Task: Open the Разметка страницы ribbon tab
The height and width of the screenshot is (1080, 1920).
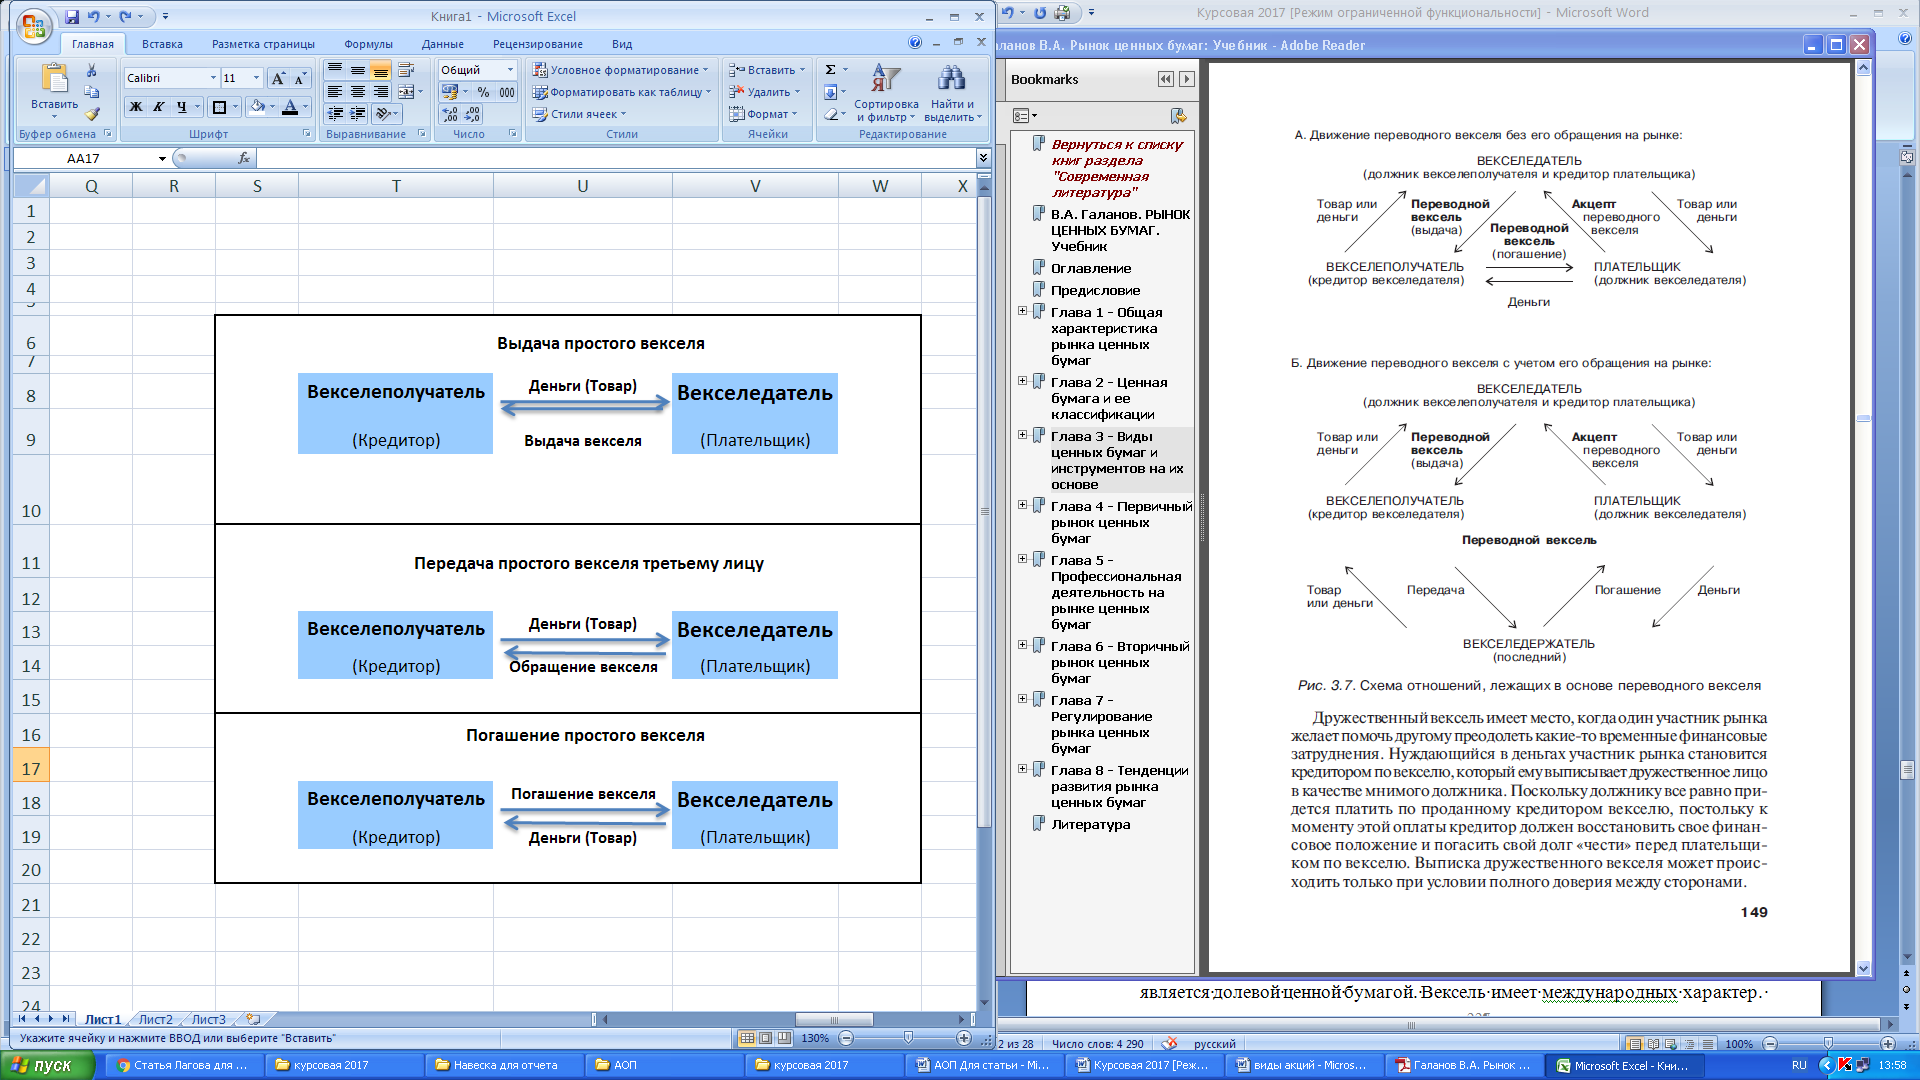Action: pos(263,44)
